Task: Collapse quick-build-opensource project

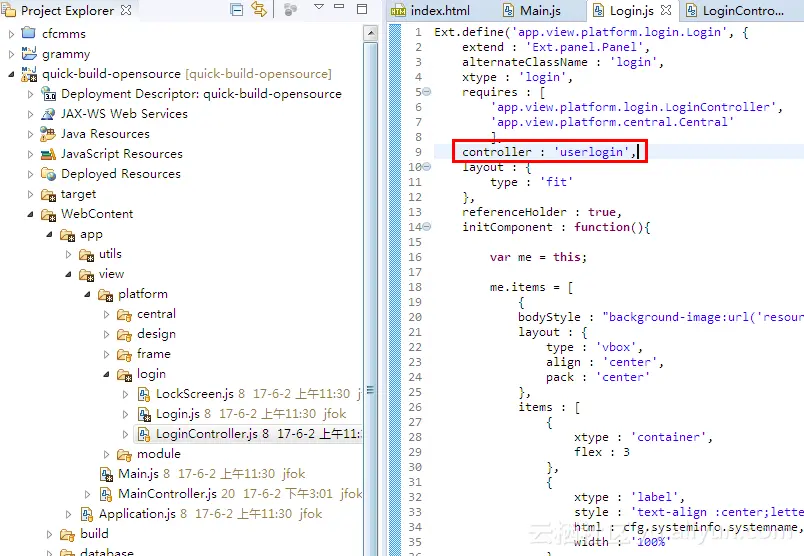Action: 11,74
